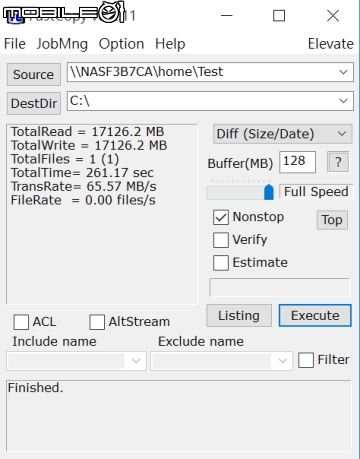Expand the Source path dropdown
The width and height of the screenshot is (360, 459).
pos(343,72)
